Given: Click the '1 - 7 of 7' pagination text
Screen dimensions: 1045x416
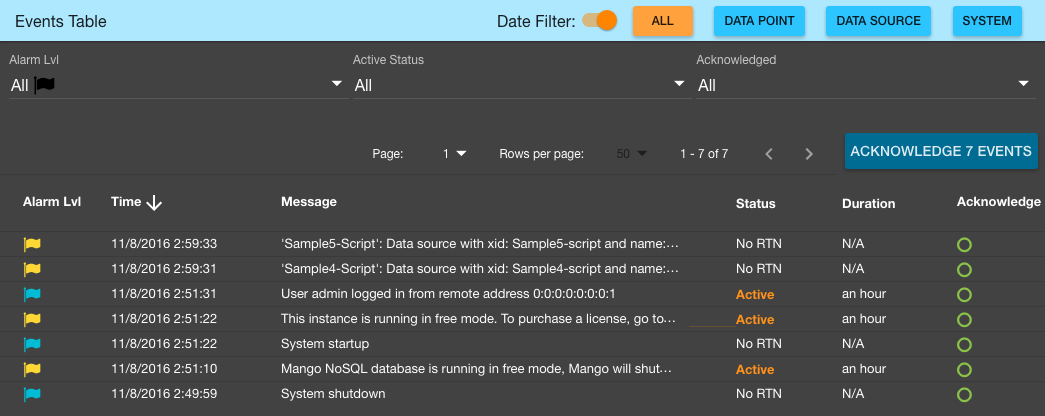Looking at the screenshot, I should (704, 154).
